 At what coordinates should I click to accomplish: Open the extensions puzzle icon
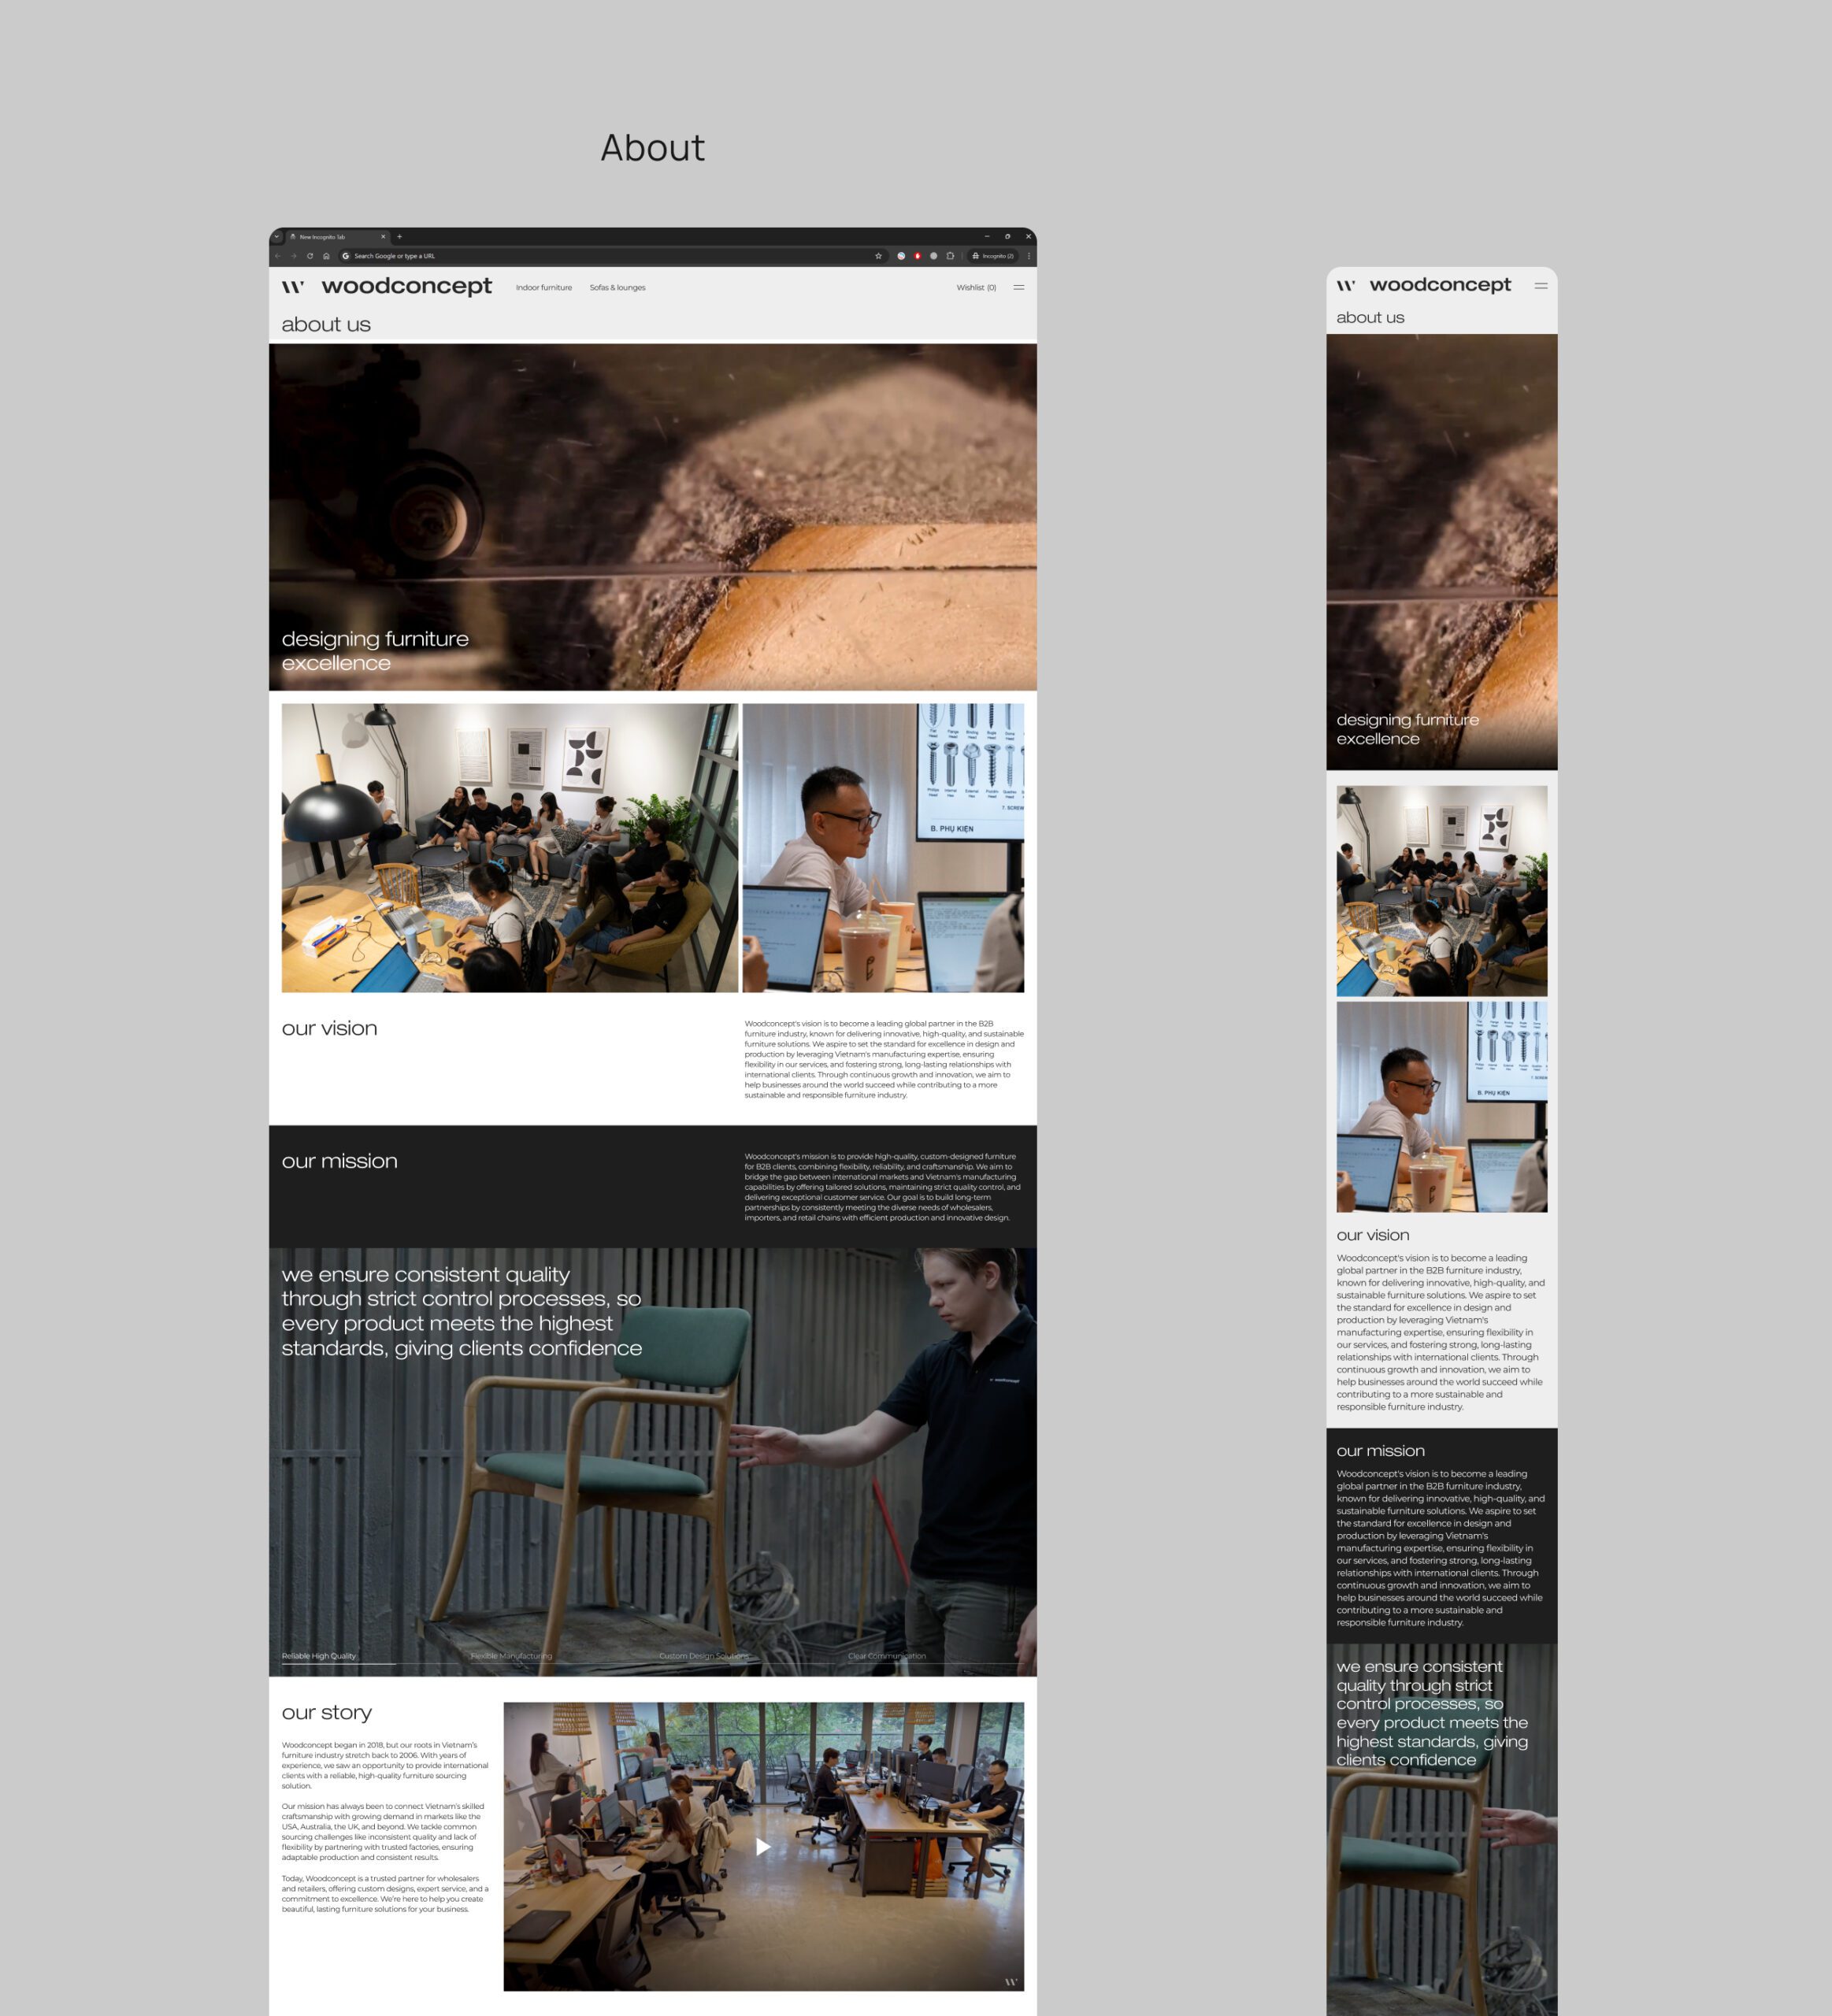pos(950,256)
